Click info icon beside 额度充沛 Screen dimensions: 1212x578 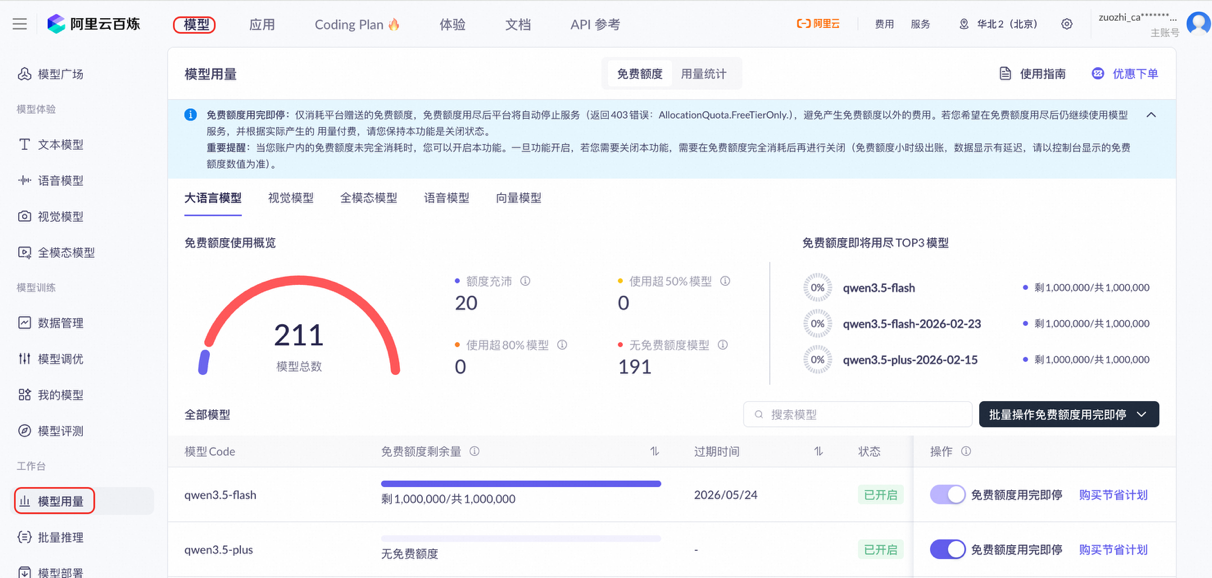pos(525,282)
